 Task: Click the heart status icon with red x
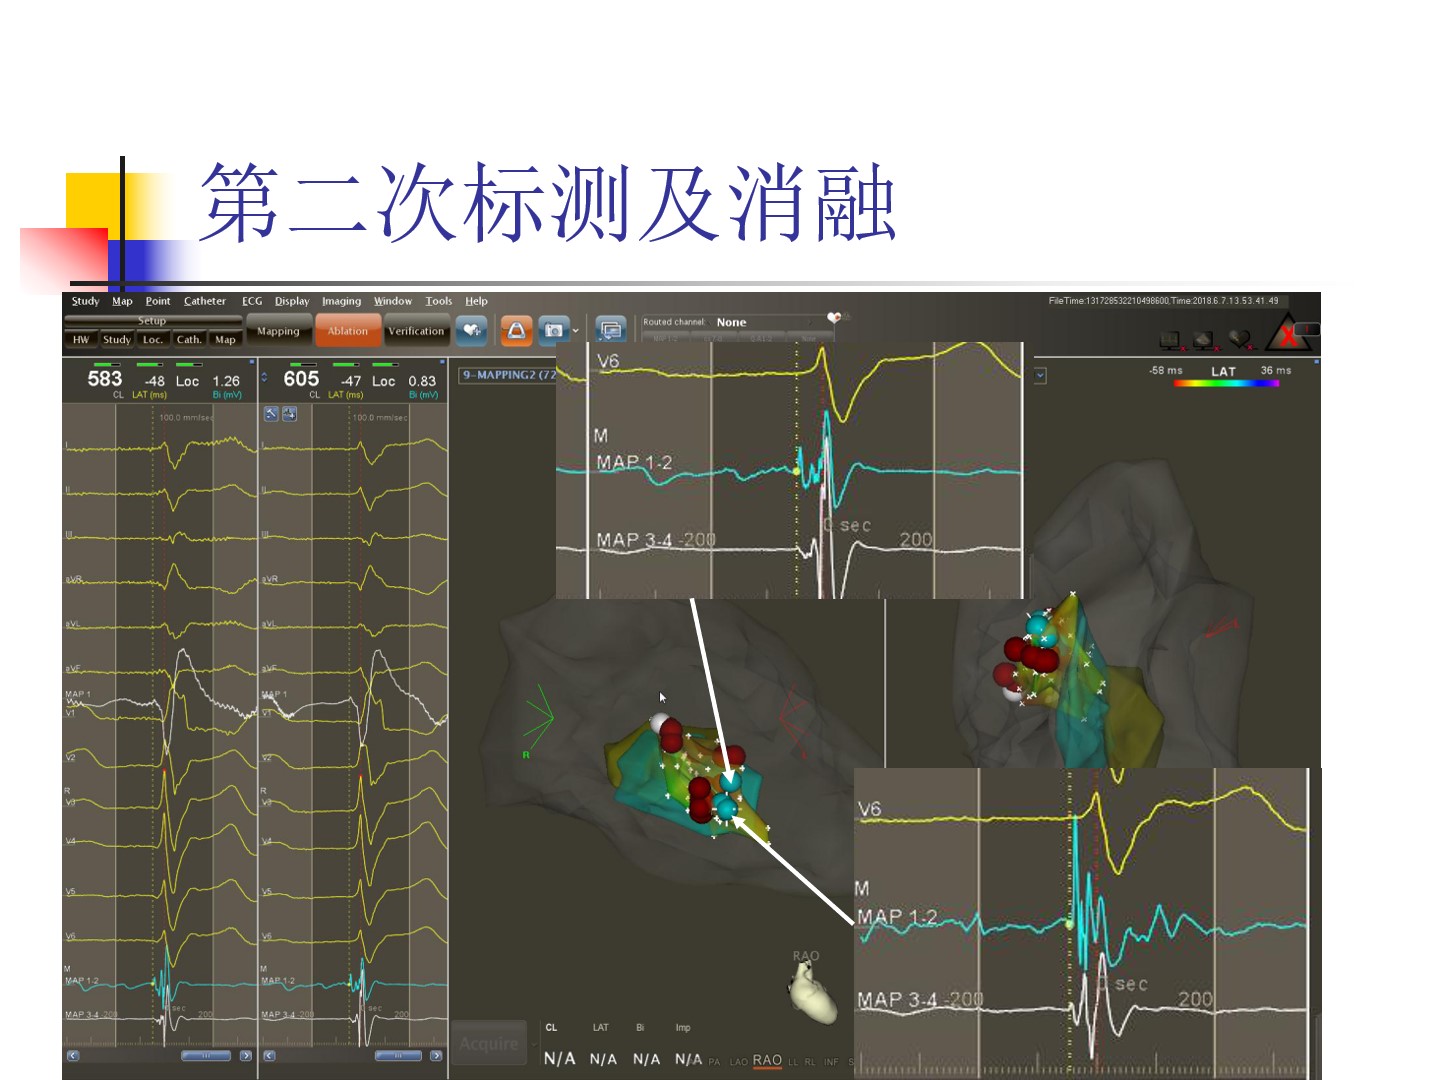pyautogui.click(x=1241, y=340)
